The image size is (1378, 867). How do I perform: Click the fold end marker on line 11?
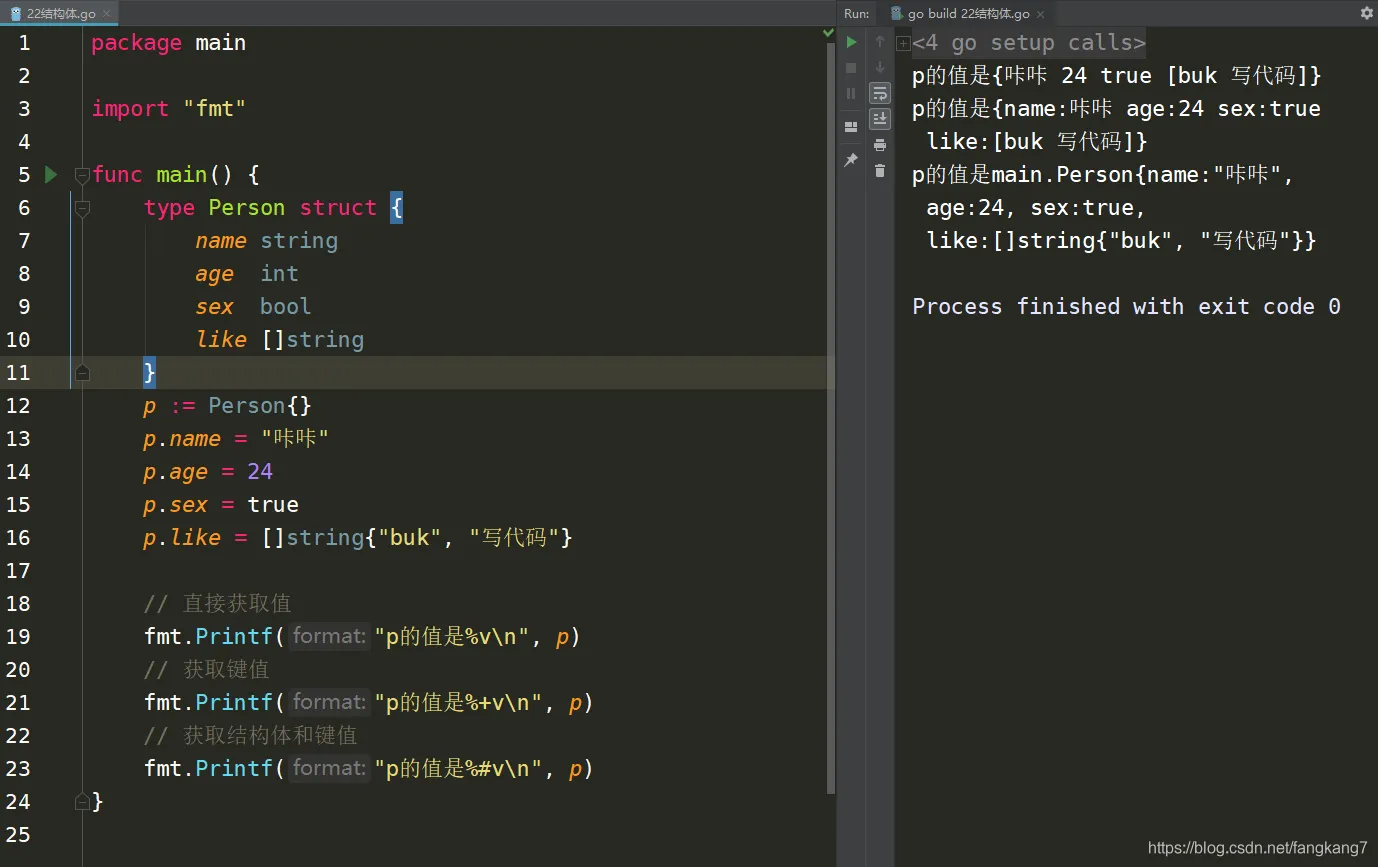pyautogui.click(x=83, y=372)
